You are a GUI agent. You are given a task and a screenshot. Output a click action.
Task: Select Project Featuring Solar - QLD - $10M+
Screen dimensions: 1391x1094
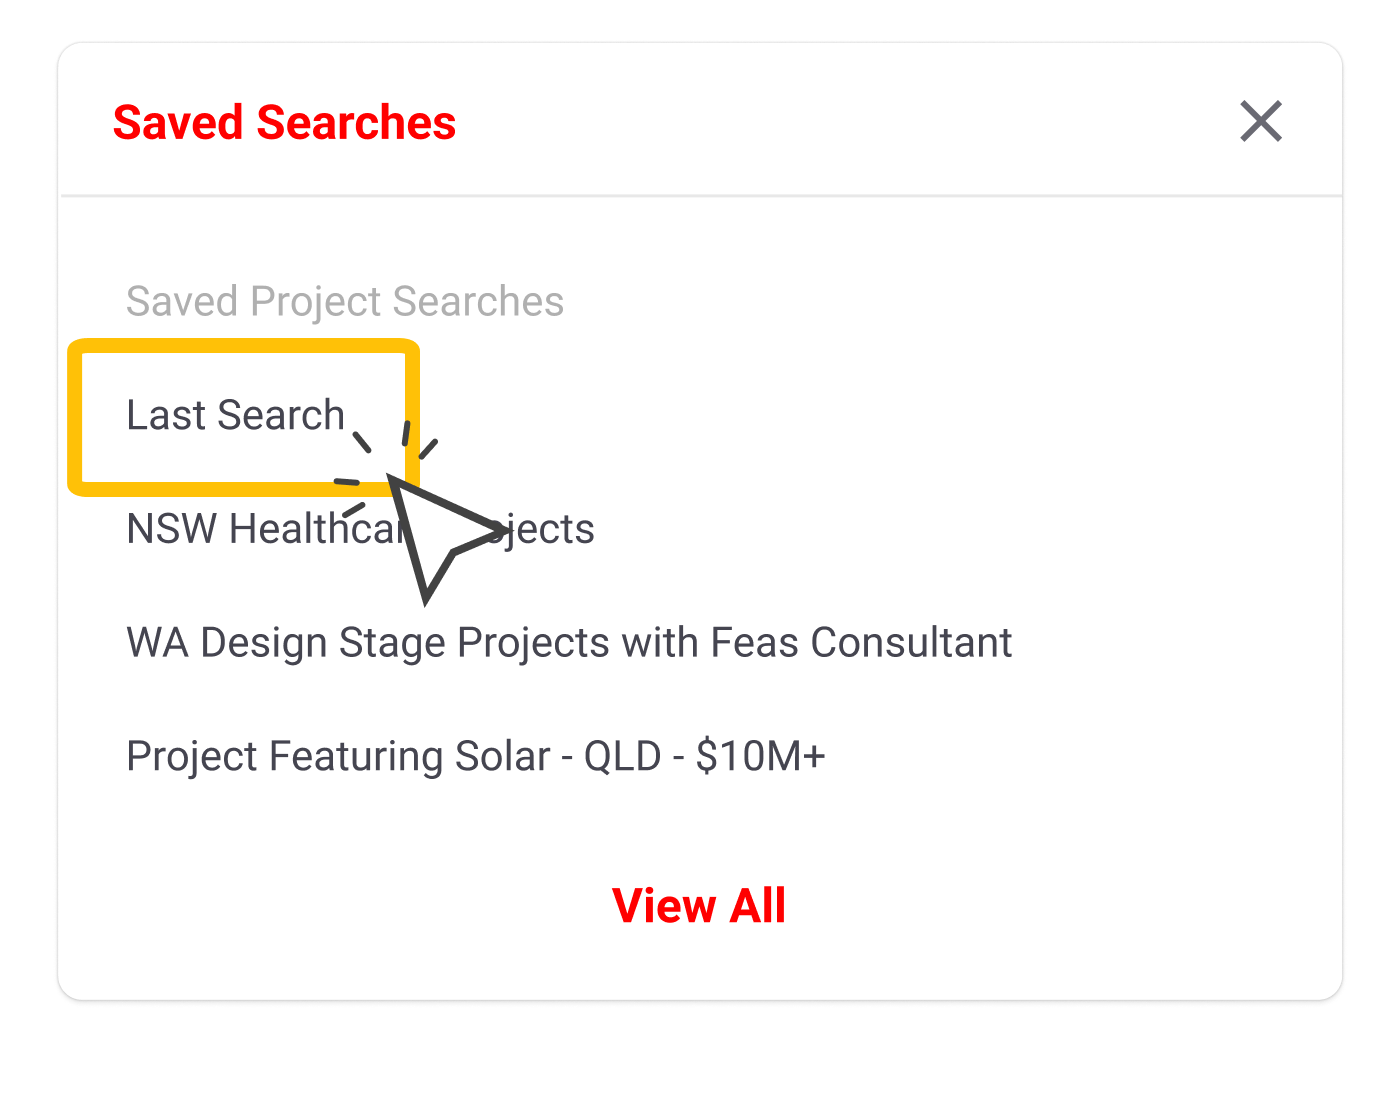pos(475,757)
